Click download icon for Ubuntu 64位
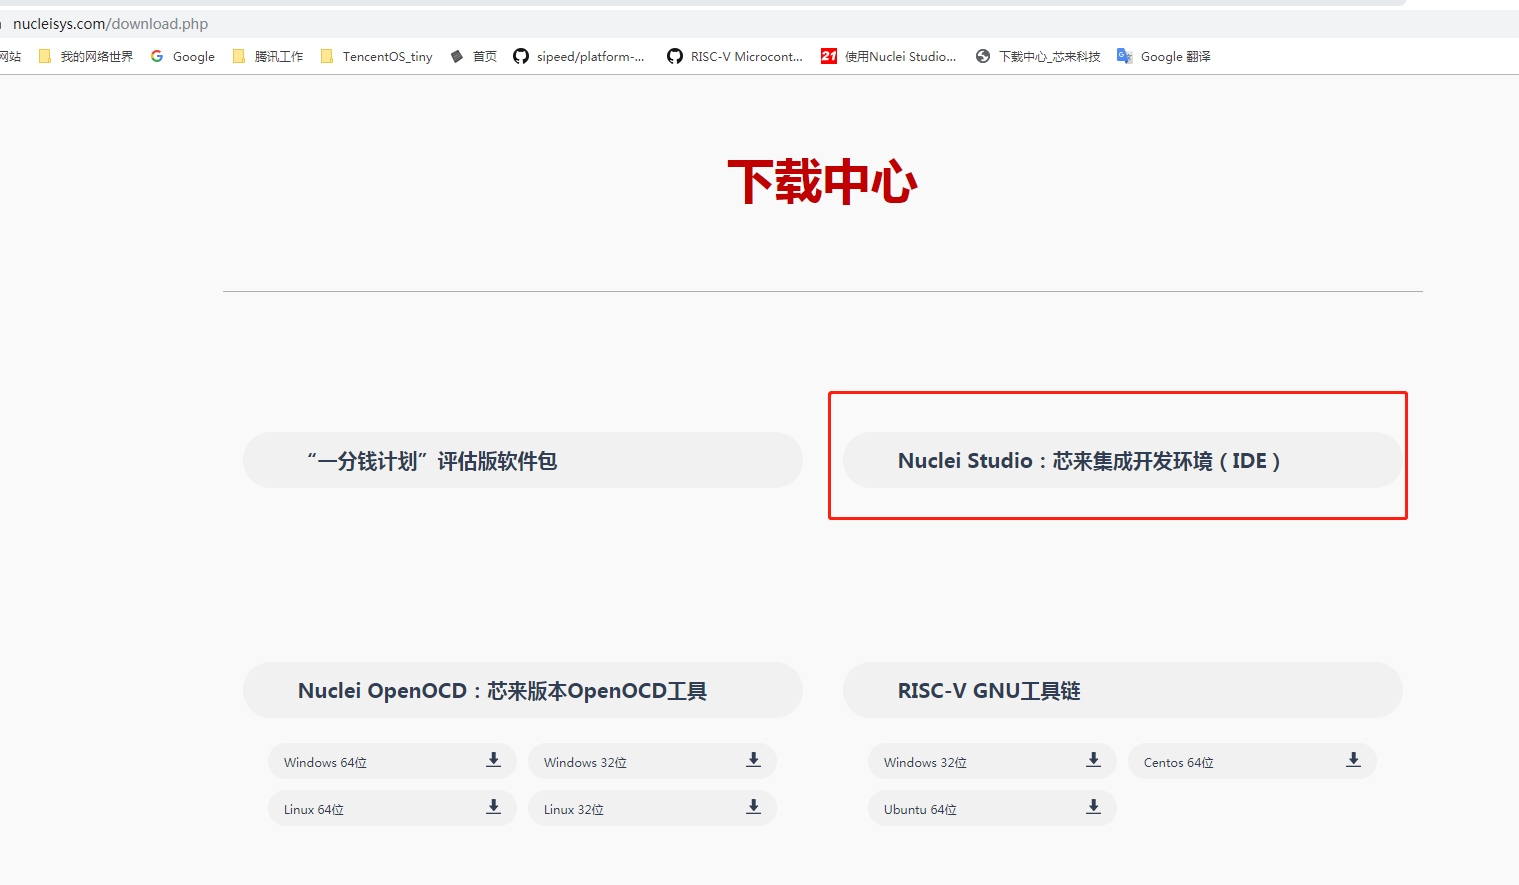 [1093, 807]
